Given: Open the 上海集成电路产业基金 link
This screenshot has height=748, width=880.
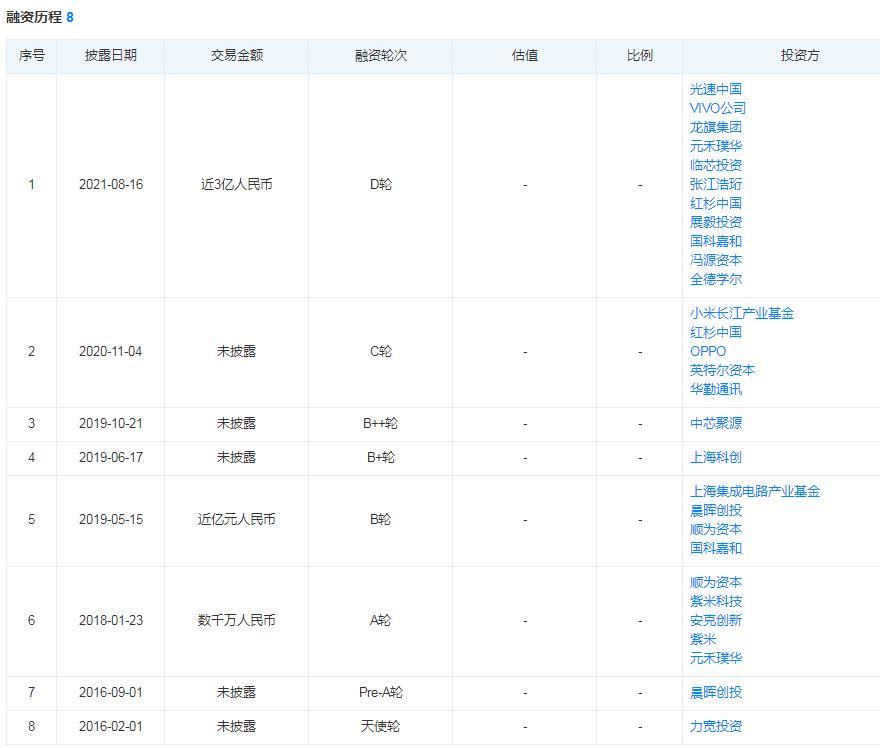Looking at the screenshot, I should 754,491.
